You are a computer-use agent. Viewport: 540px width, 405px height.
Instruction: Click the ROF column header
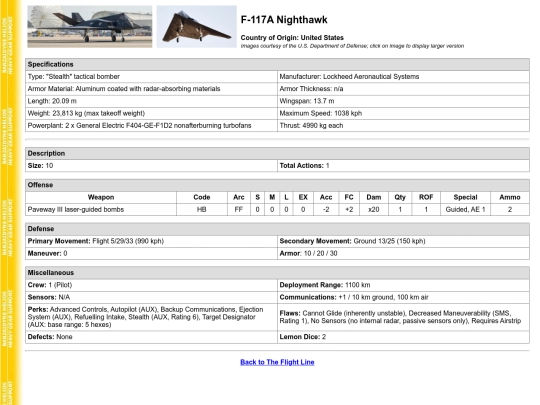tap(426, 197)
